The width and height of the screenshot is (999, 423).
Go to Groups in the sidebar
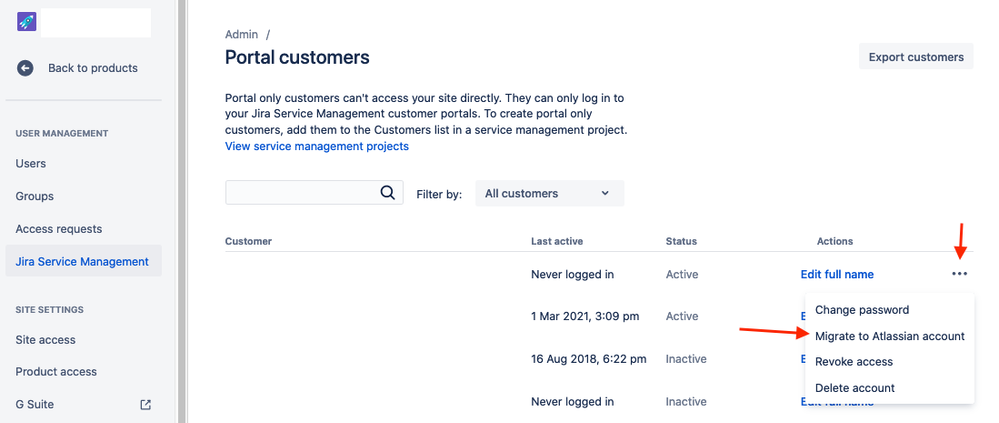(x=35, y=196)
